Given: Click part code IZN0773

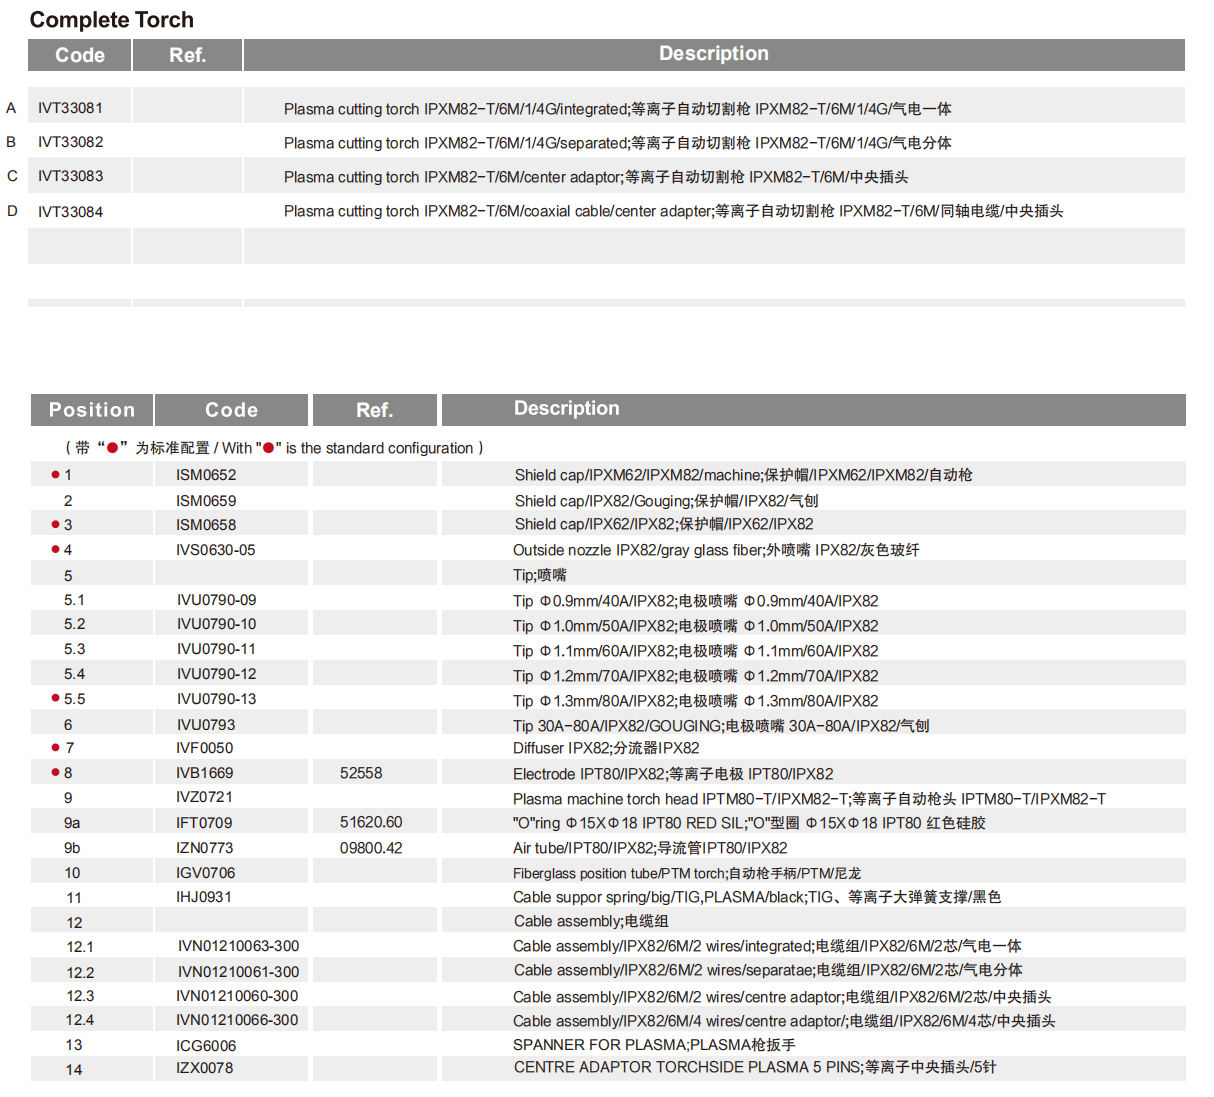Looking at the screenshot, I should tap(204, 848).
